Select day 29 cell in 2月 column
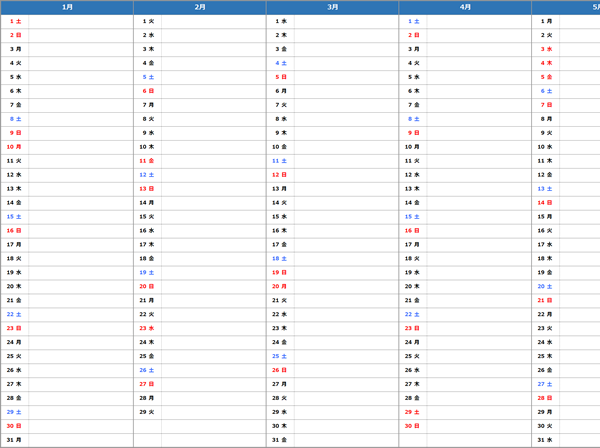 click(147, 412)
